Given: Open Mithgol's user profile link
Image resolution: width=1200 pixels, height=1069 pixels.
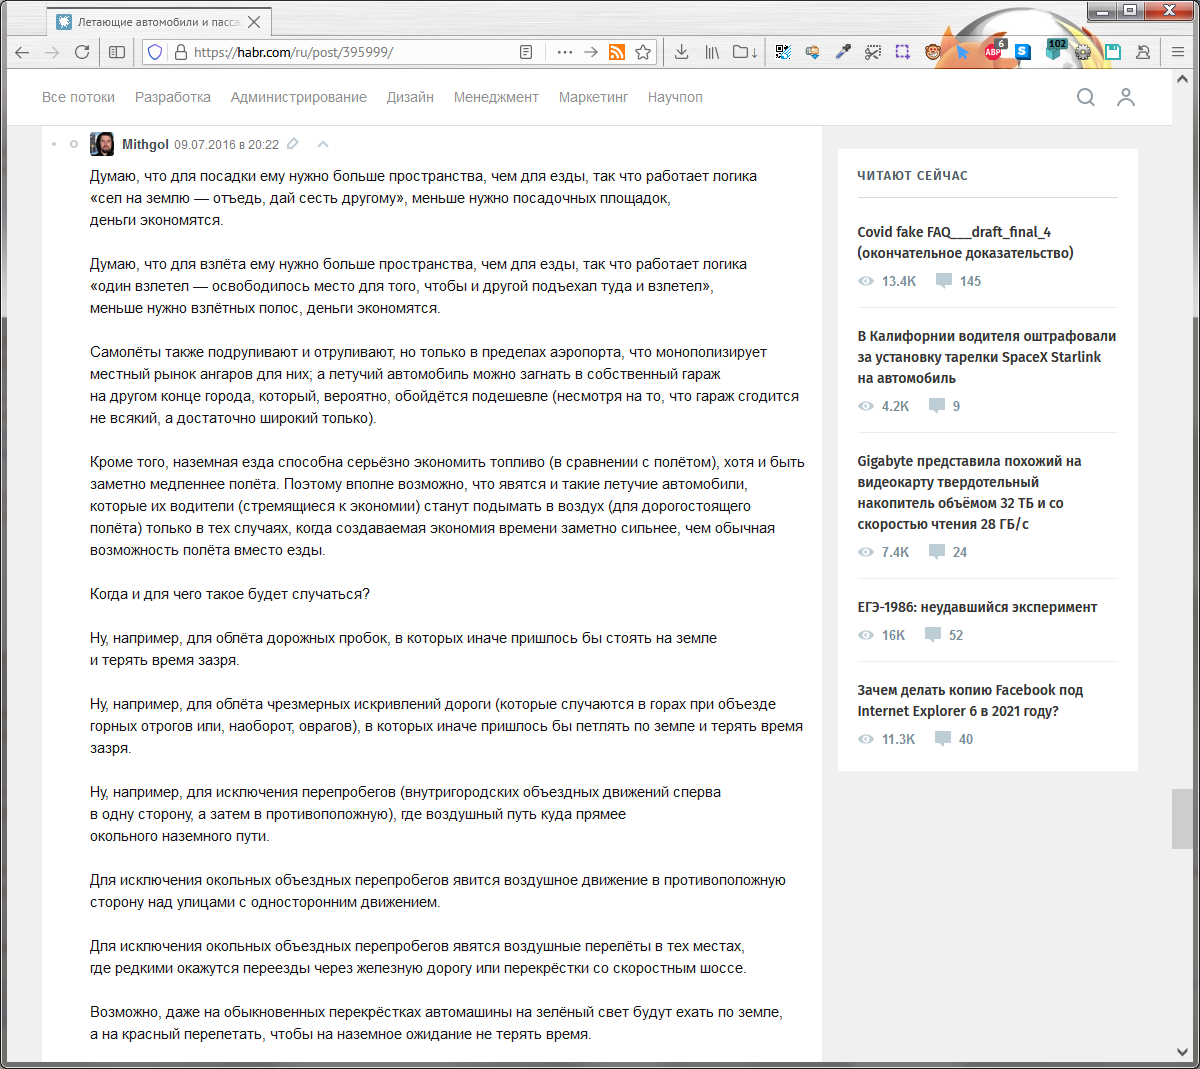Looking at the screenshot, I should [145, 144].
